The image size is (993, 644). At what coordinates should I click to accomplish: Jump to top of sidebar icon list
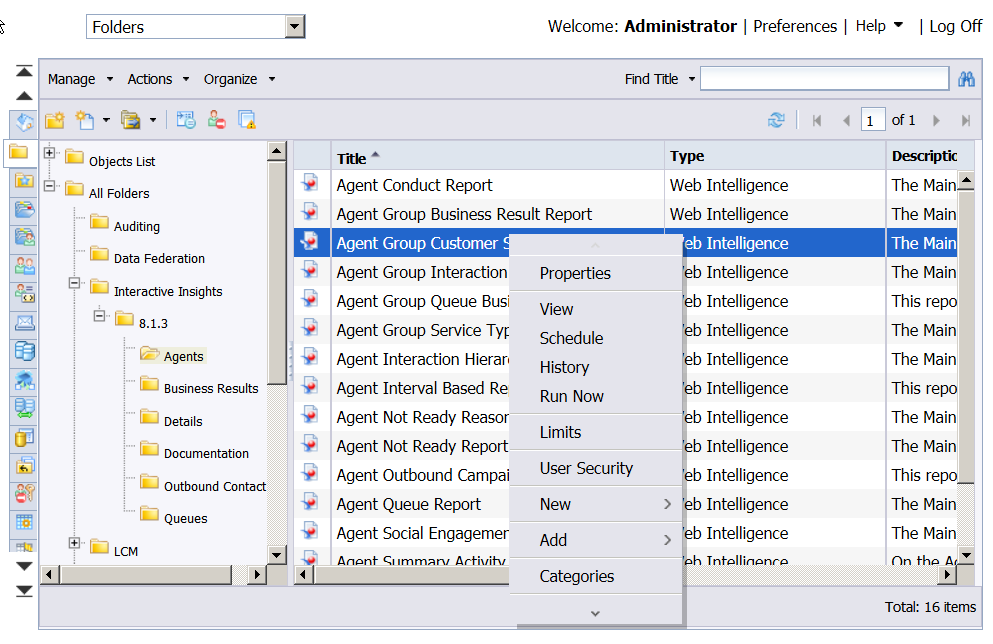click(x=24, y=71)
